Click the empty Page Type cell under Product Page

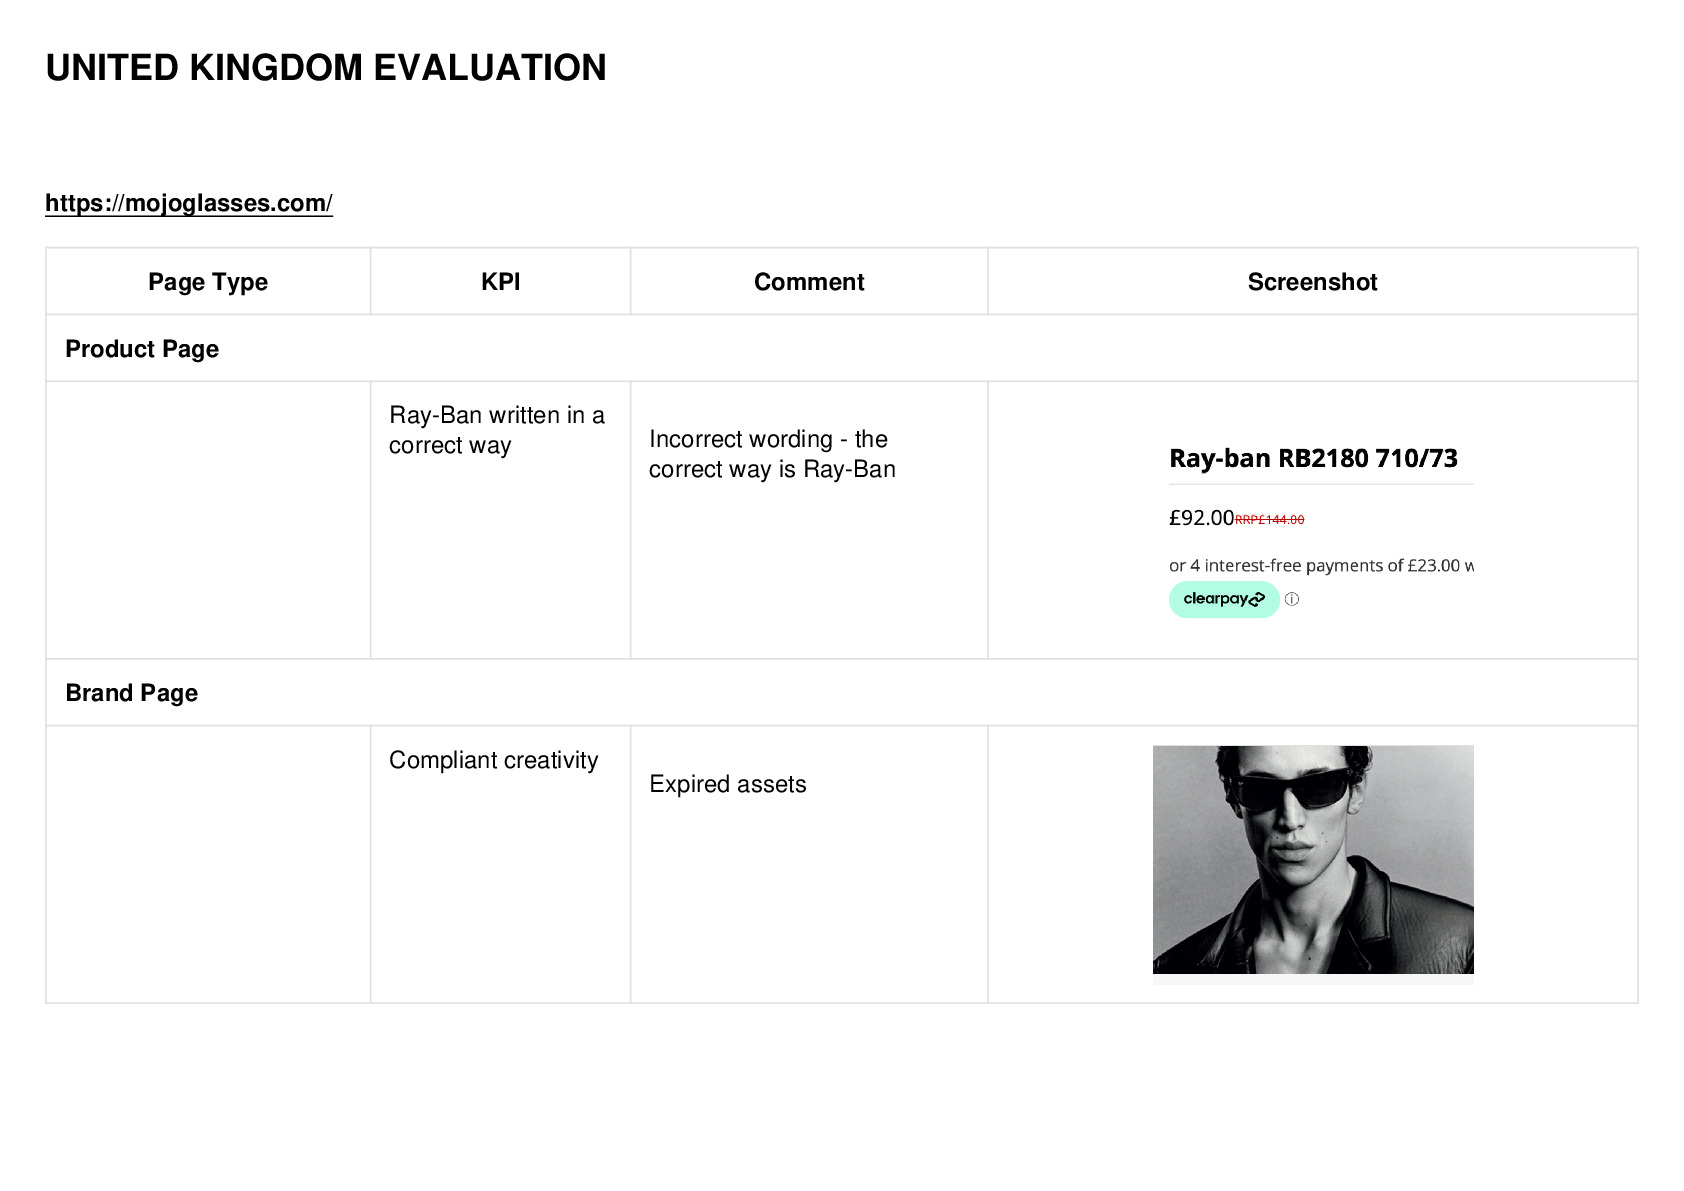pos(208,520)
